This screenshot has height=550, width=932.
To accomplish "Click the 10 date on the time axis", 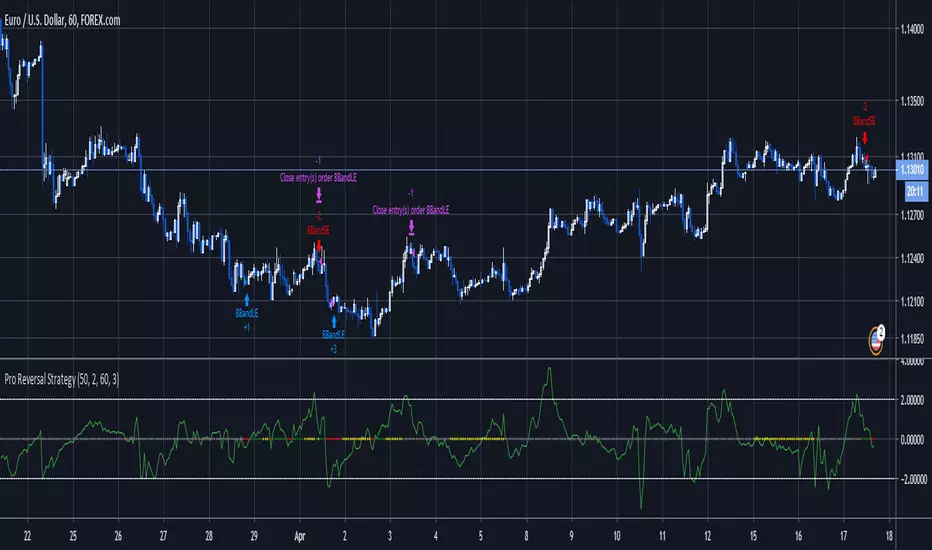I will coord(617,536).
